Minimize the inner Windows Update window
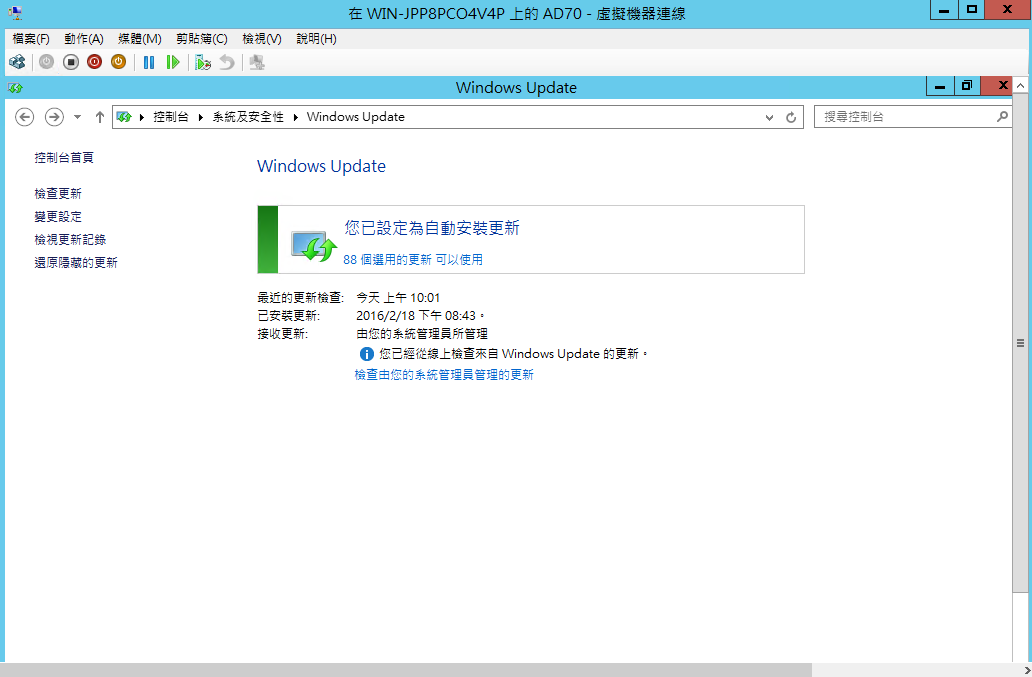 [x=940, y=86]
